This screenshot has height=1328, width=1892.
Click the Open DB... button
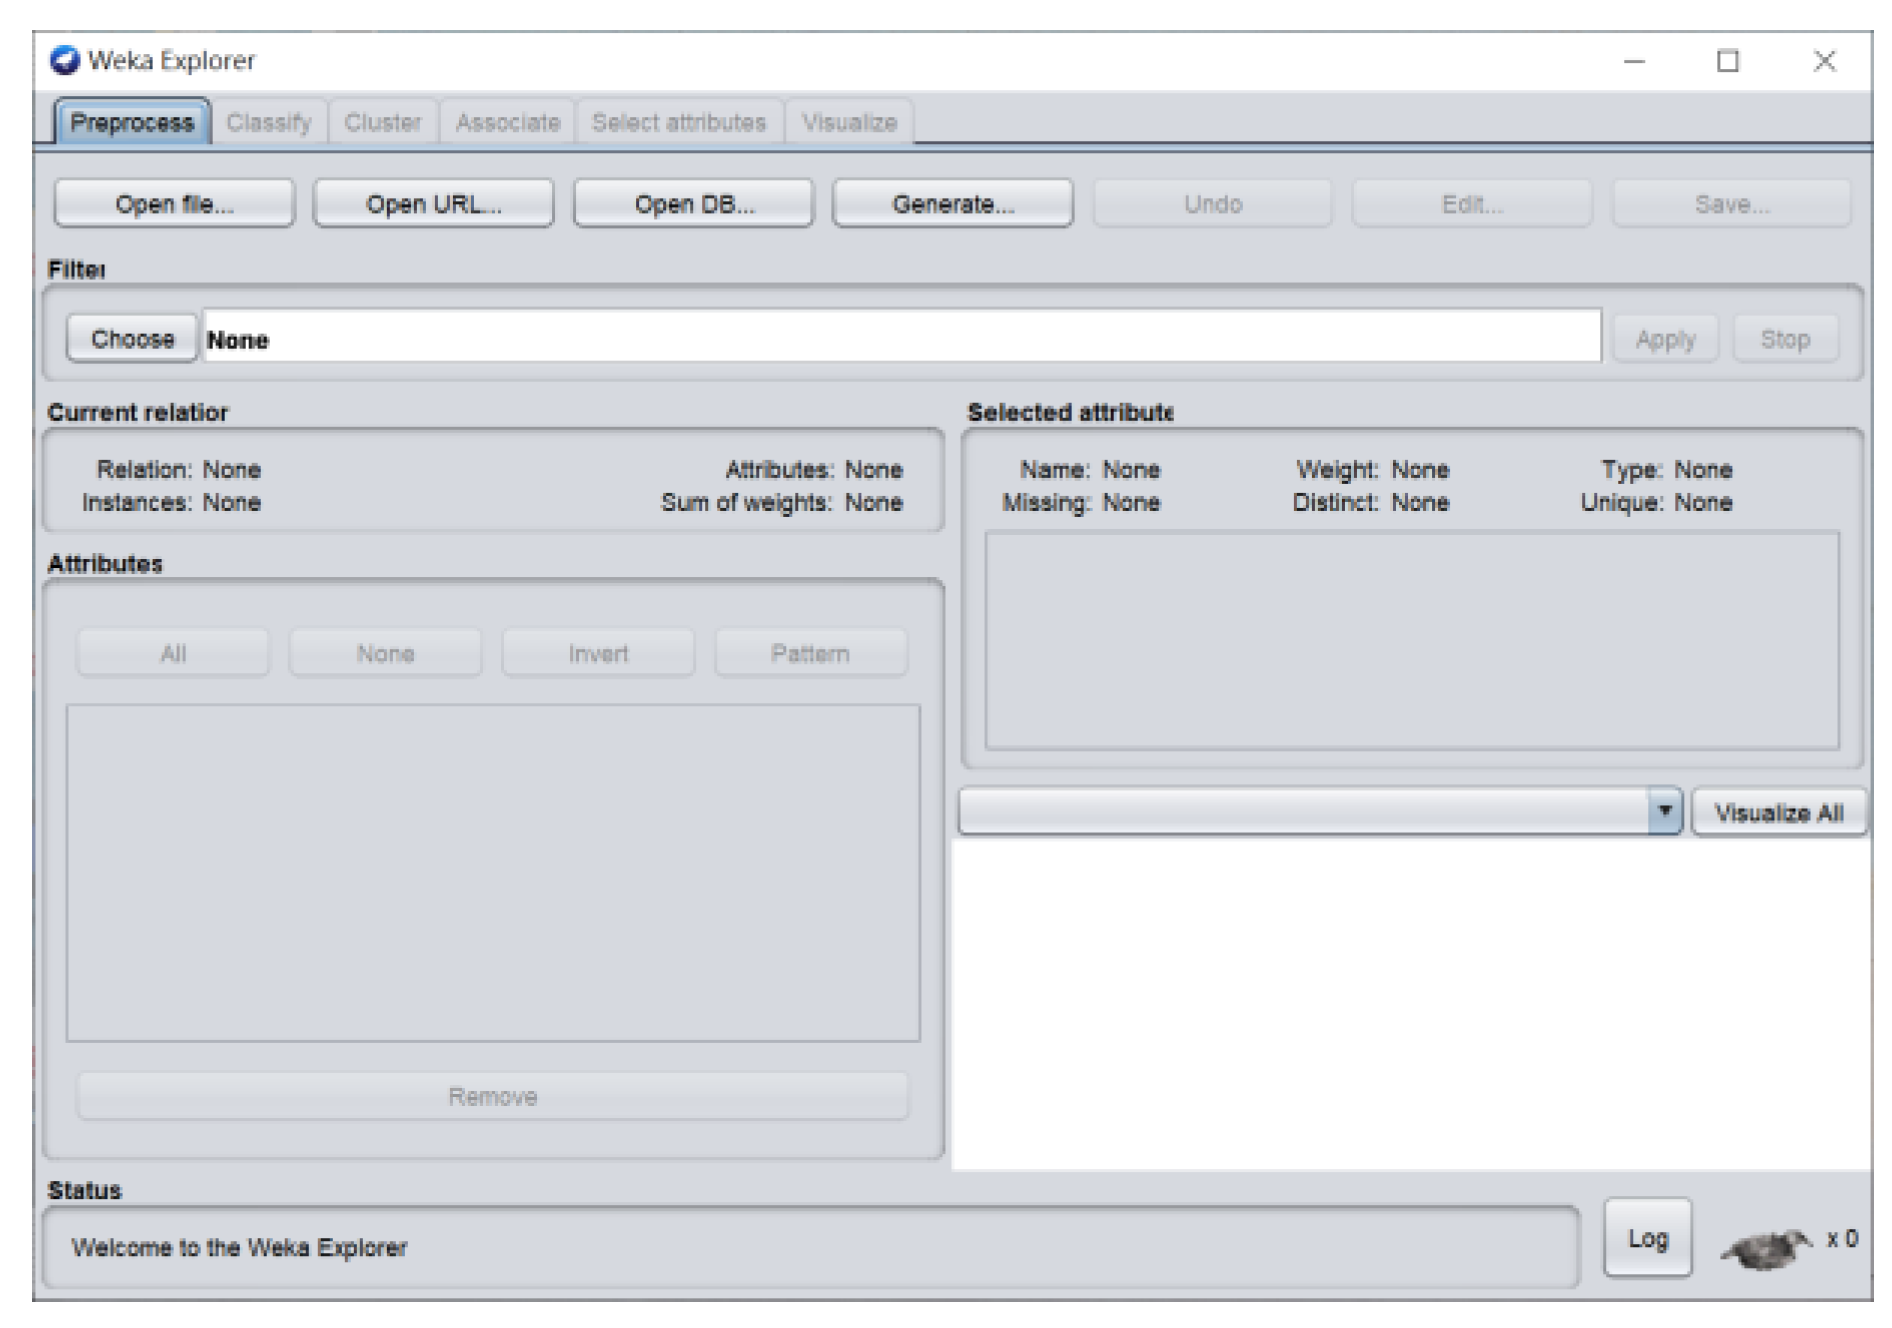pos(694,204)
